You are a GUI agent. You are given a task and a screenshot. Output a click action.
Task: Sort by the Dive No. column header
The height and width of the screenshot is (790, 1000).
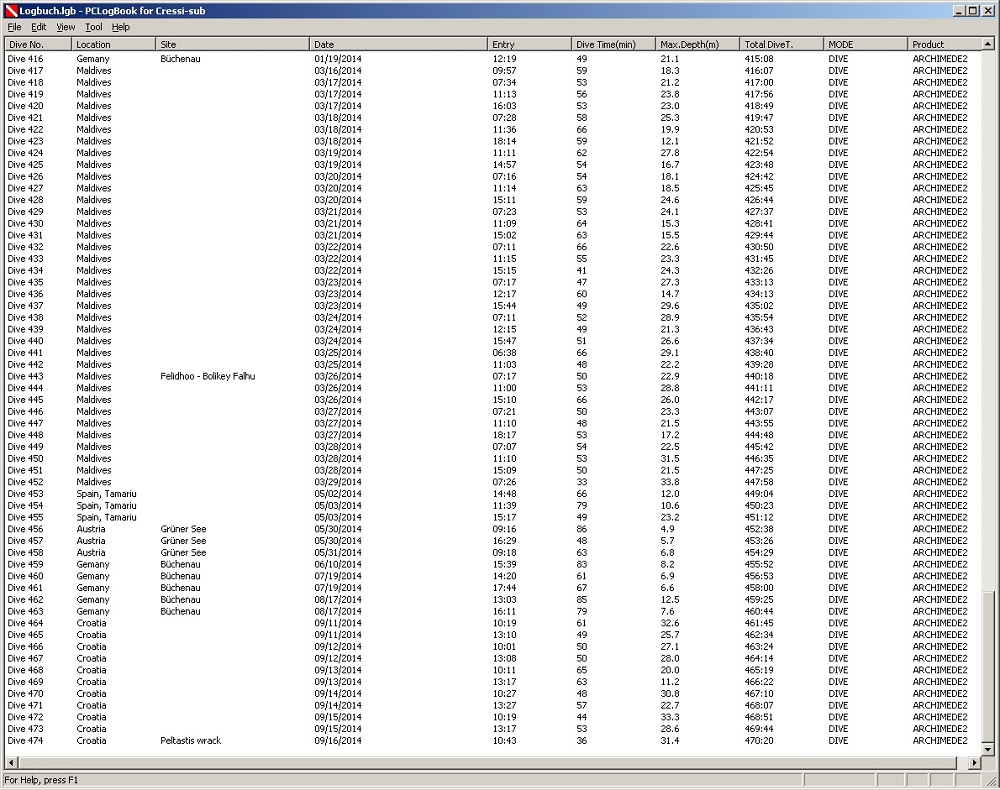38,44
